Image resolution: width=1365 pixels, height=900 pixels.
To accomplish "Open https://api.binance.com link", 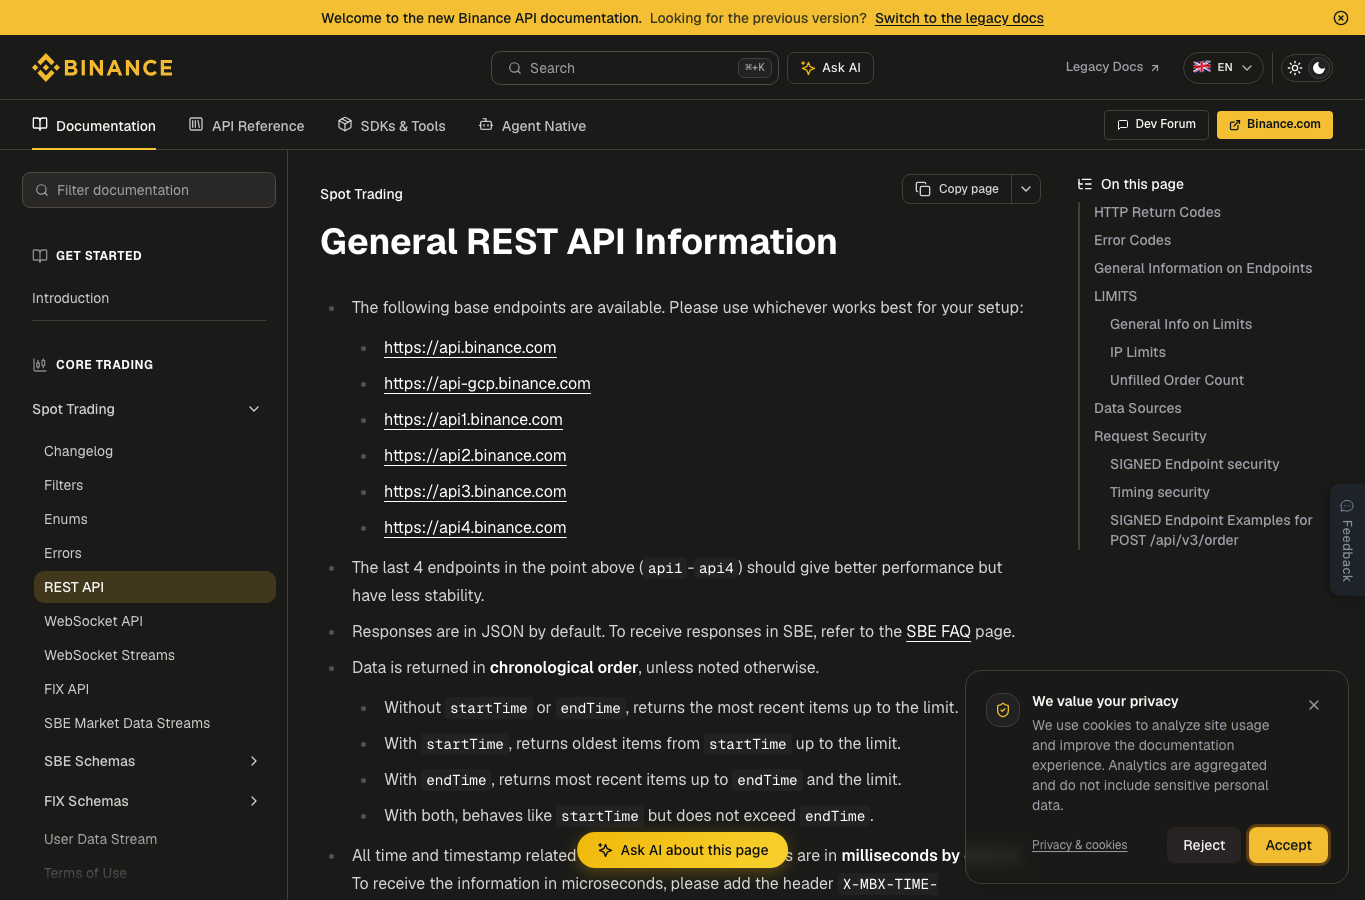I will click(470, 347).
